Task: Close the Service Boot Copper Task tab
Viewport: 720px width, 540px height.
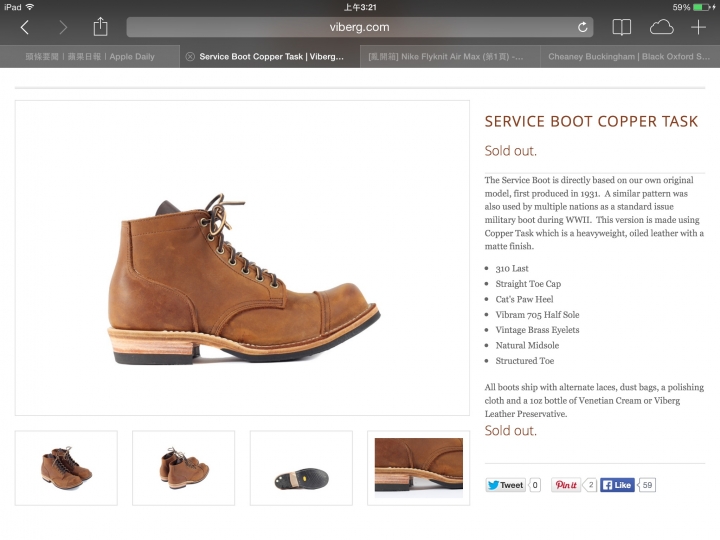Action: point(190,56)
